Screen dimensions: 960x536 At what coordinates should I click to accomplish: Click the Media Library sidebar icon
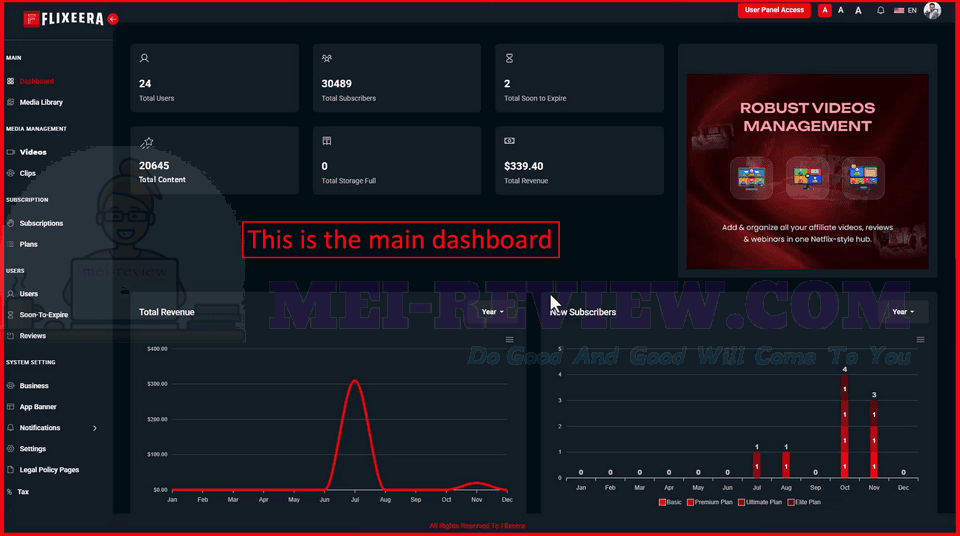coord(10,102)
